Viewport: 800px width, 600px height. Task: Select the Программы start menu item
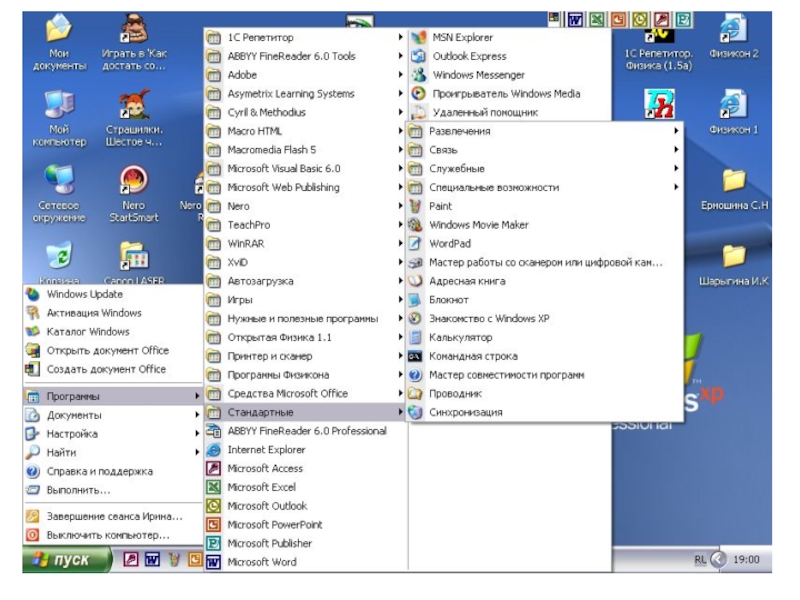(x=113, y=396)
